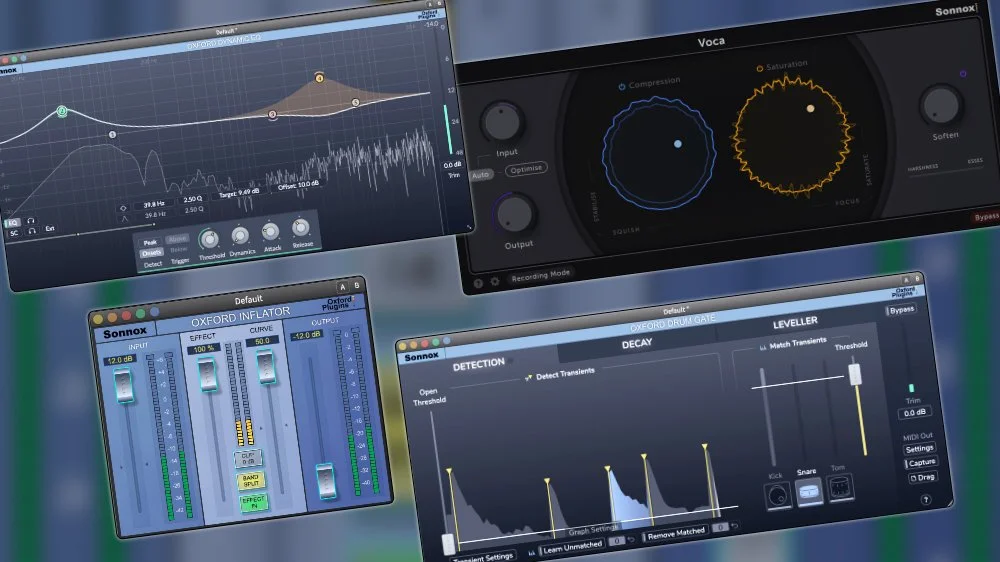The width and height of the screenshot is (1000, 562).
Task: Select the Snare drum icon in Drum Gate
Action: coord(809,492)
